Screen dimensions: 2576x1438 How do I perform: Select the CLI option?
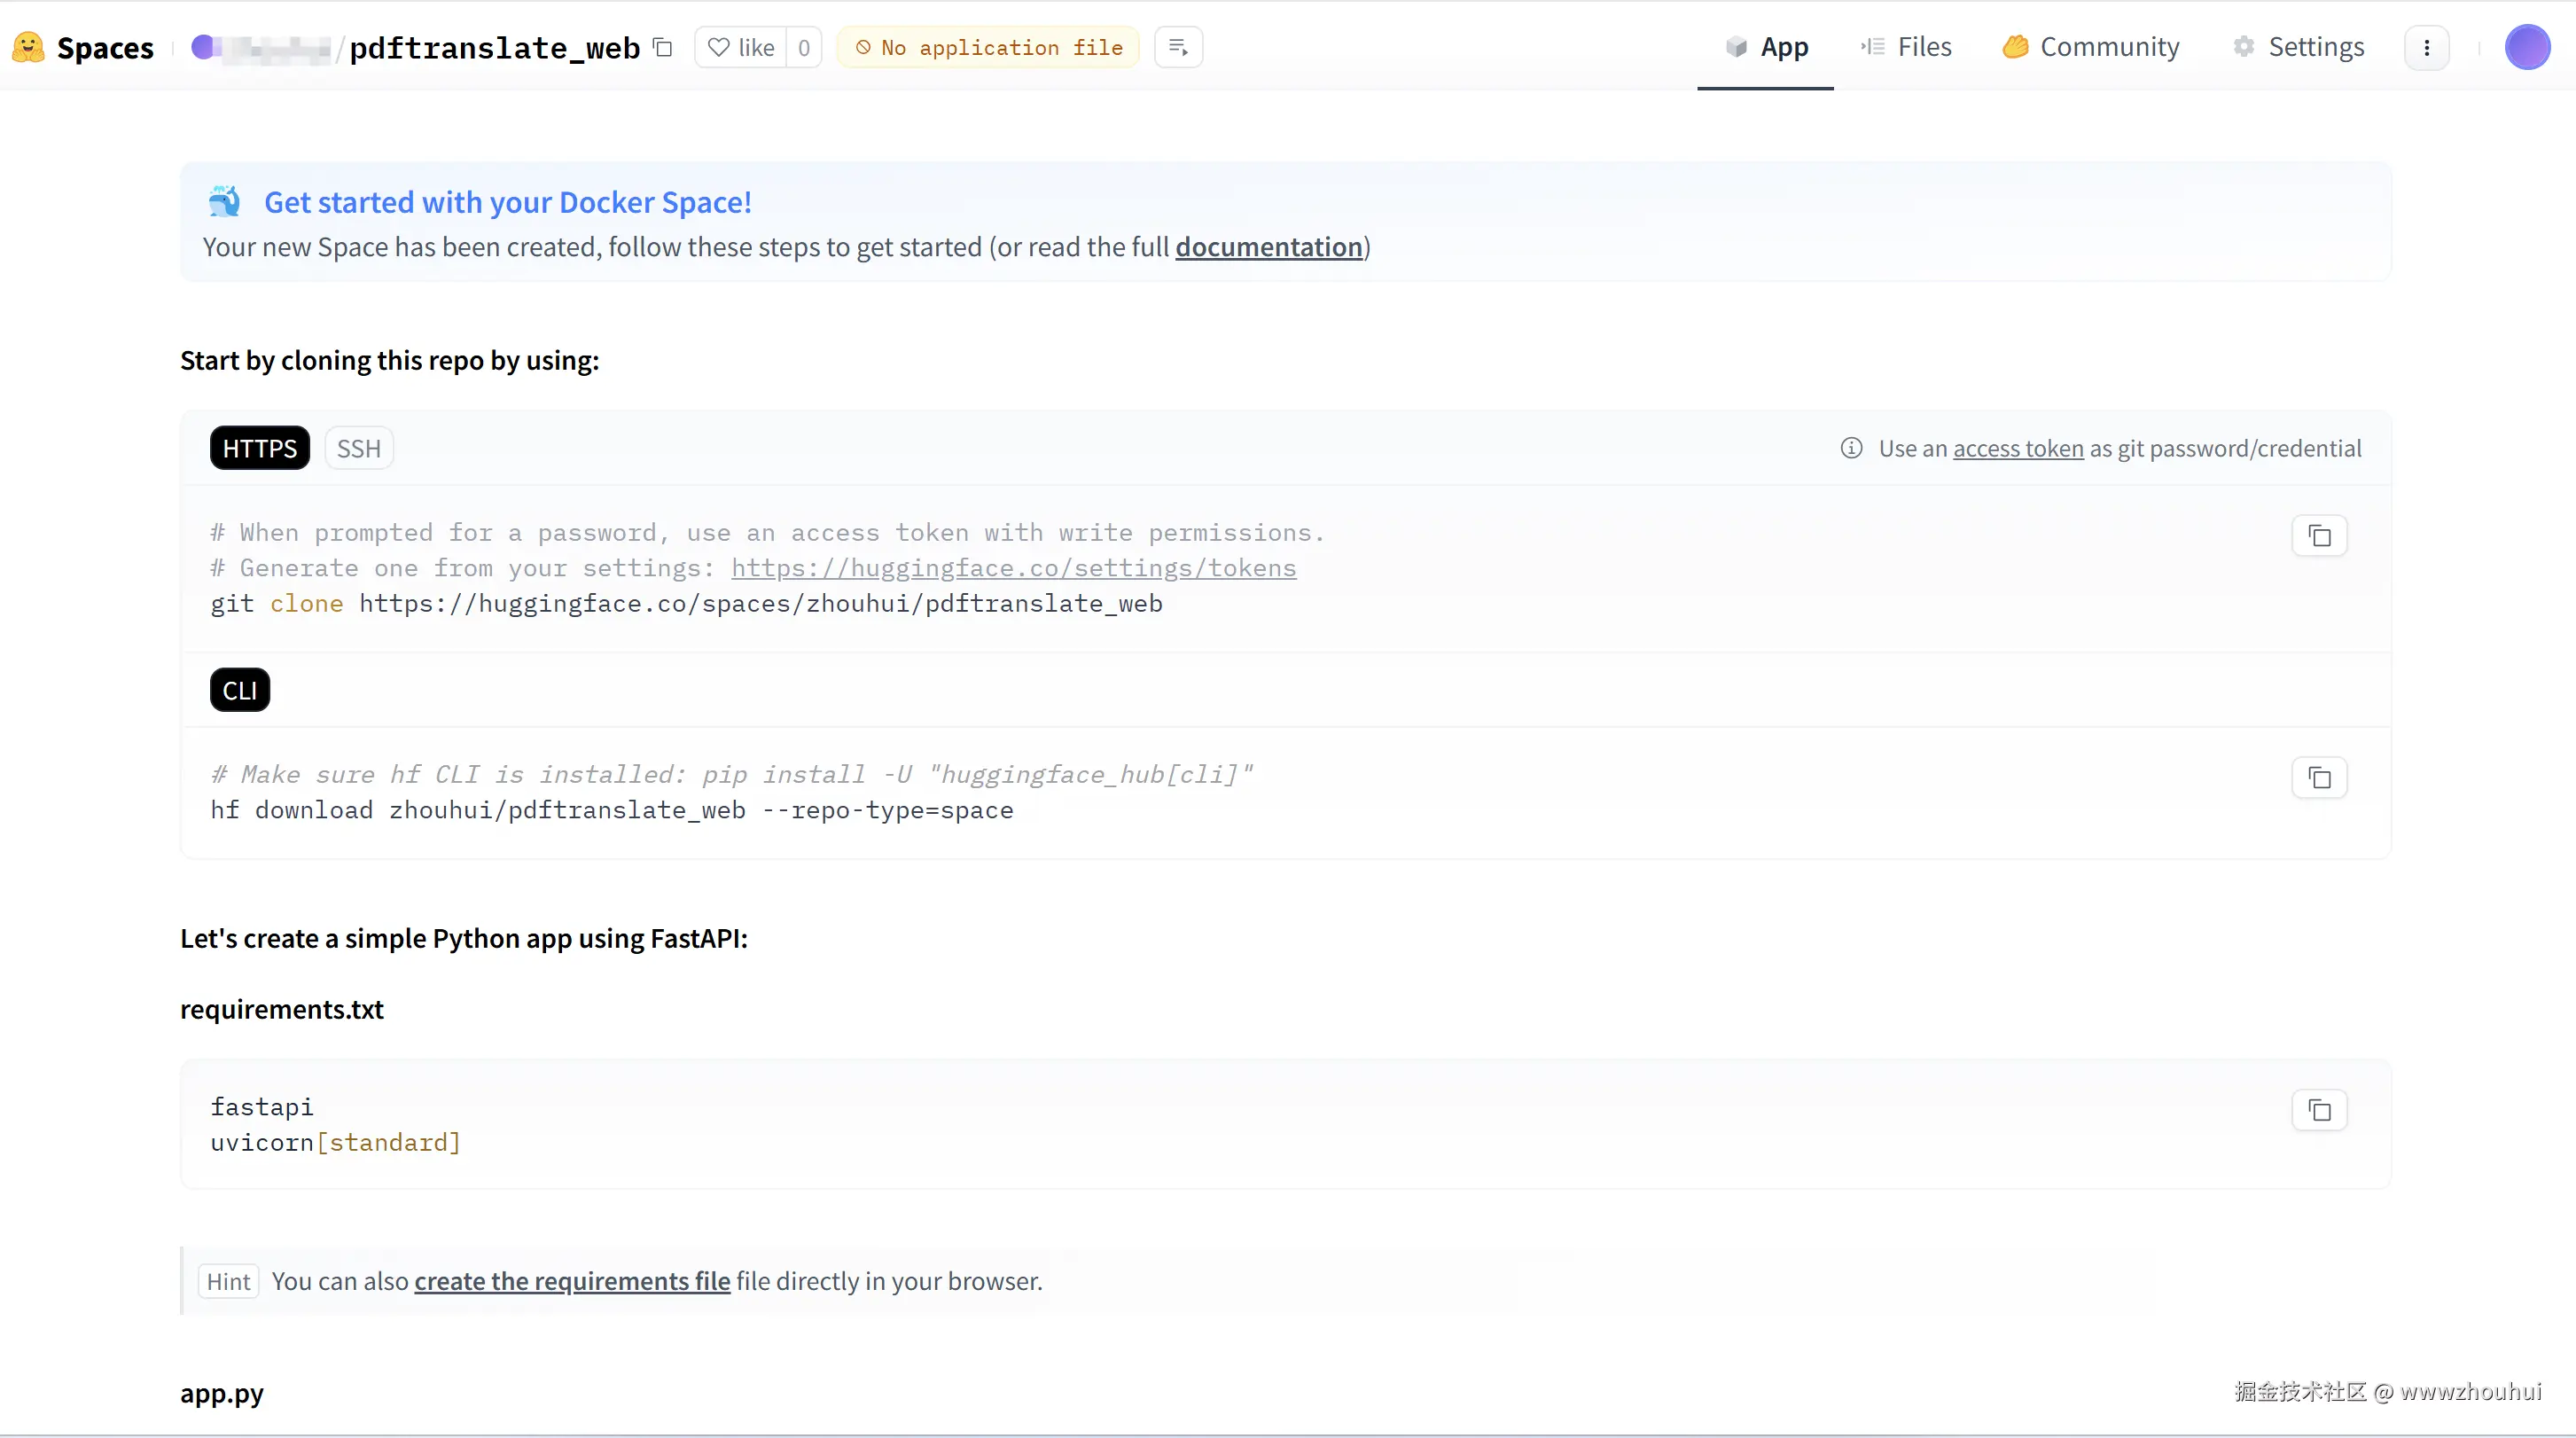point(240,690)
